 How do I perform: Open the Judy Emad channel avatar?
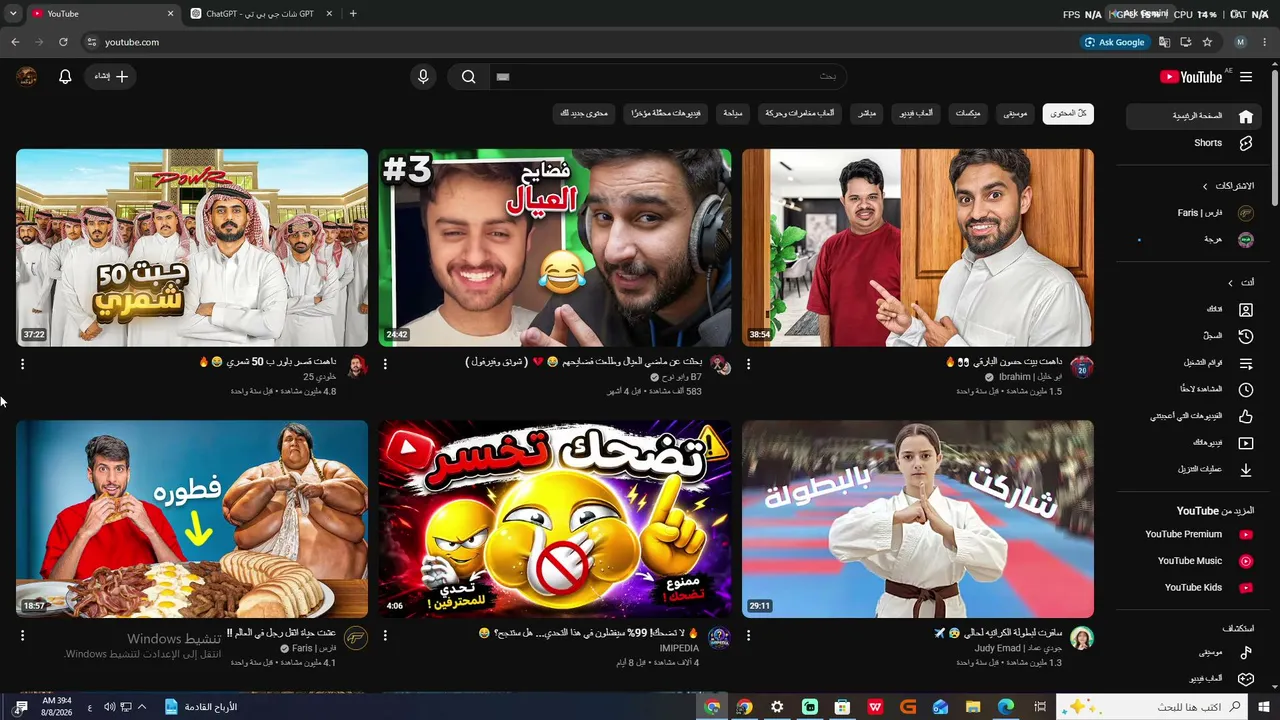1082,638
